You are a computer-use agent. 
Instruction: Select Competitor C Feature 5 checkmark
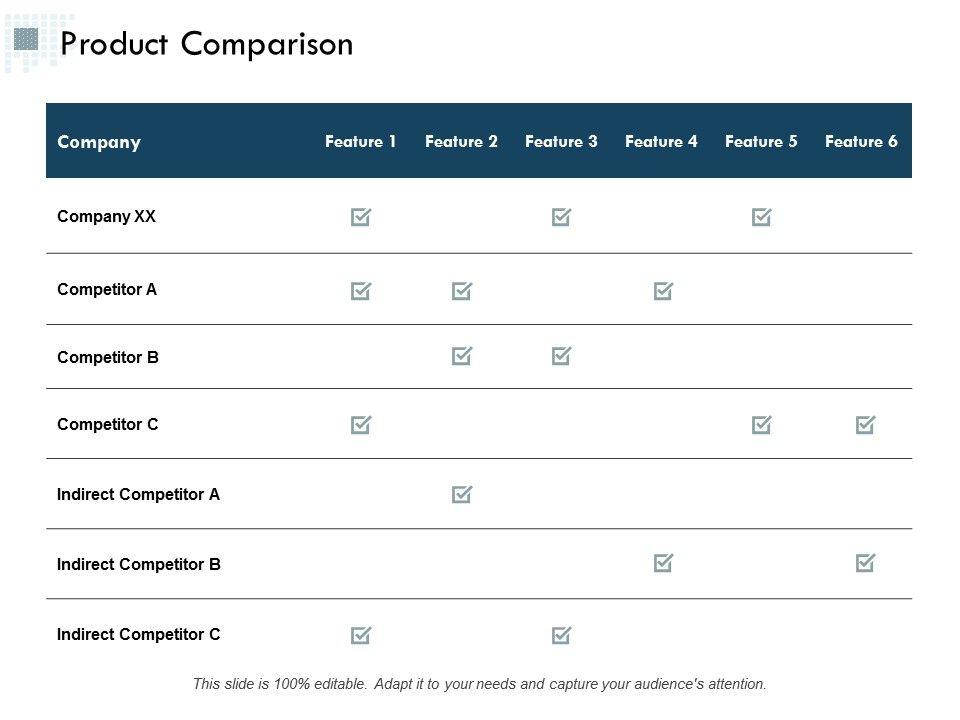coord(762,425)
